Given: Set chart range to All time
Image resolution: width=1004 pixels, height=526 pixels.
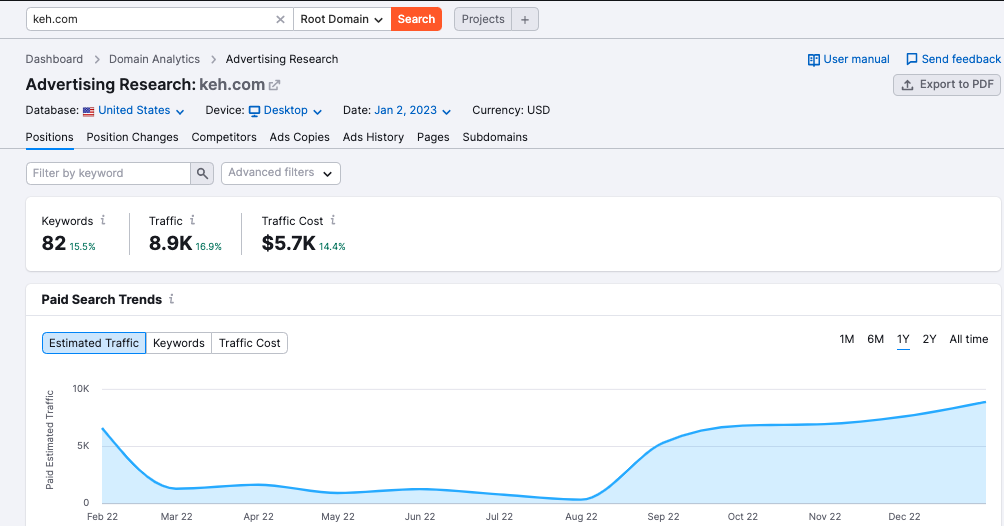Looking at the screenshot, I should [x=968, y=339].
